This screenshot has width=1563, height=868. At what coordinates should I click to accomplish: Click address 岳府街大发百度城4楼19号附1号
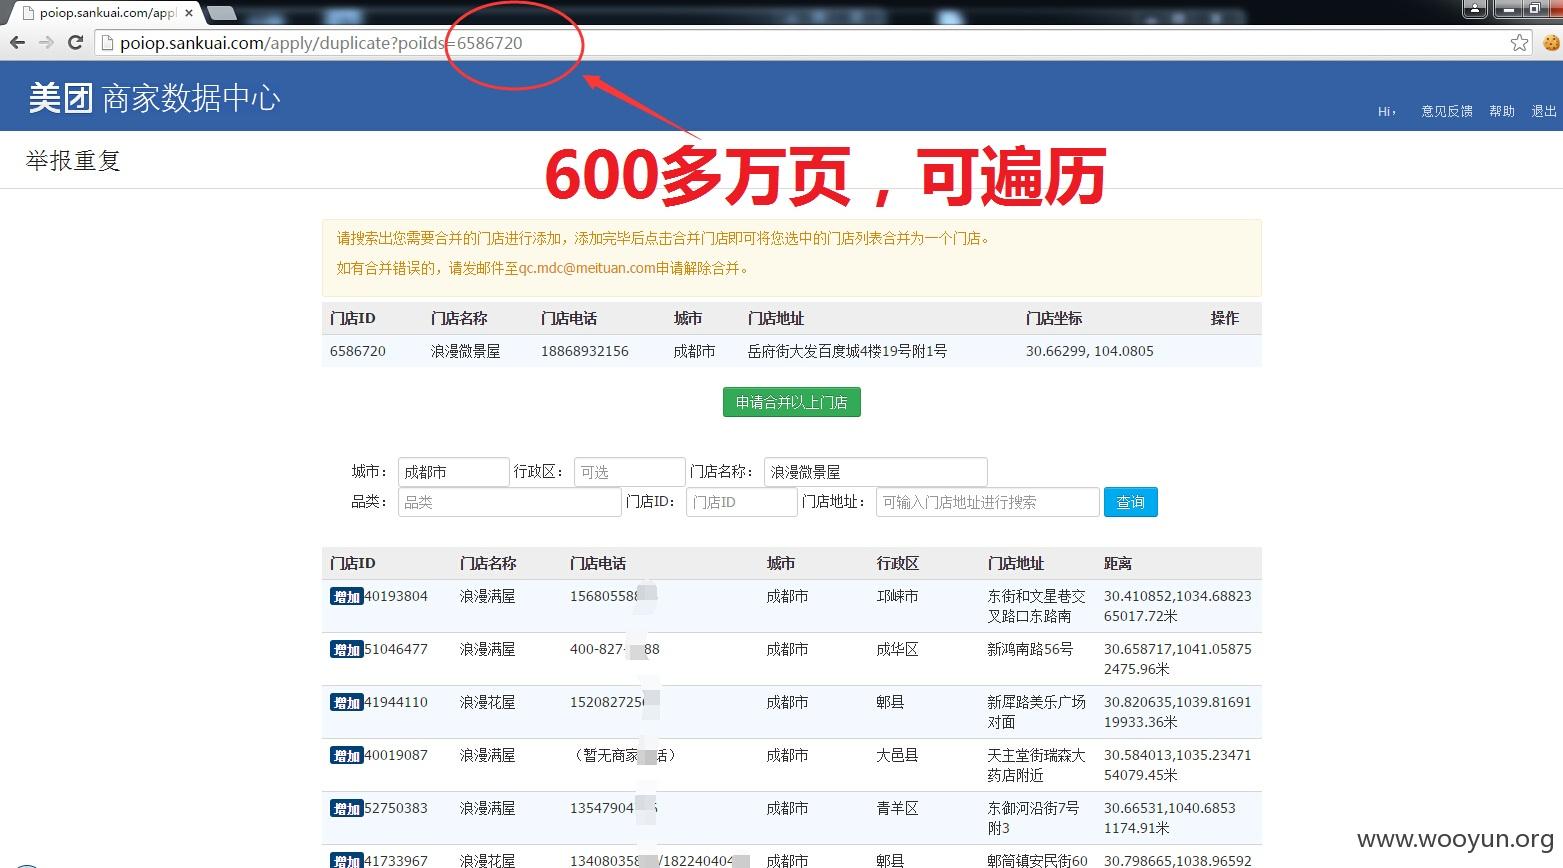click(847, 351)
